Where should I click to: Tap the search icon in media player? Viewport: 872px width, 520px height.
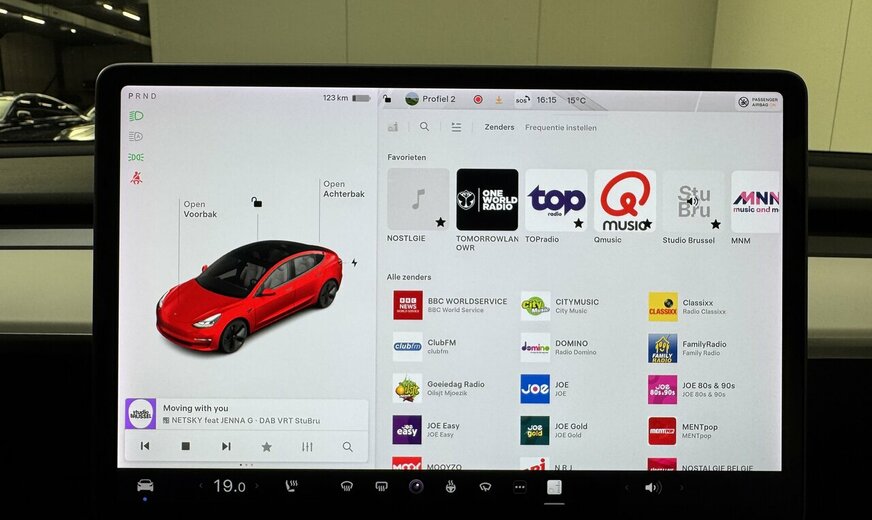point(347,446)
